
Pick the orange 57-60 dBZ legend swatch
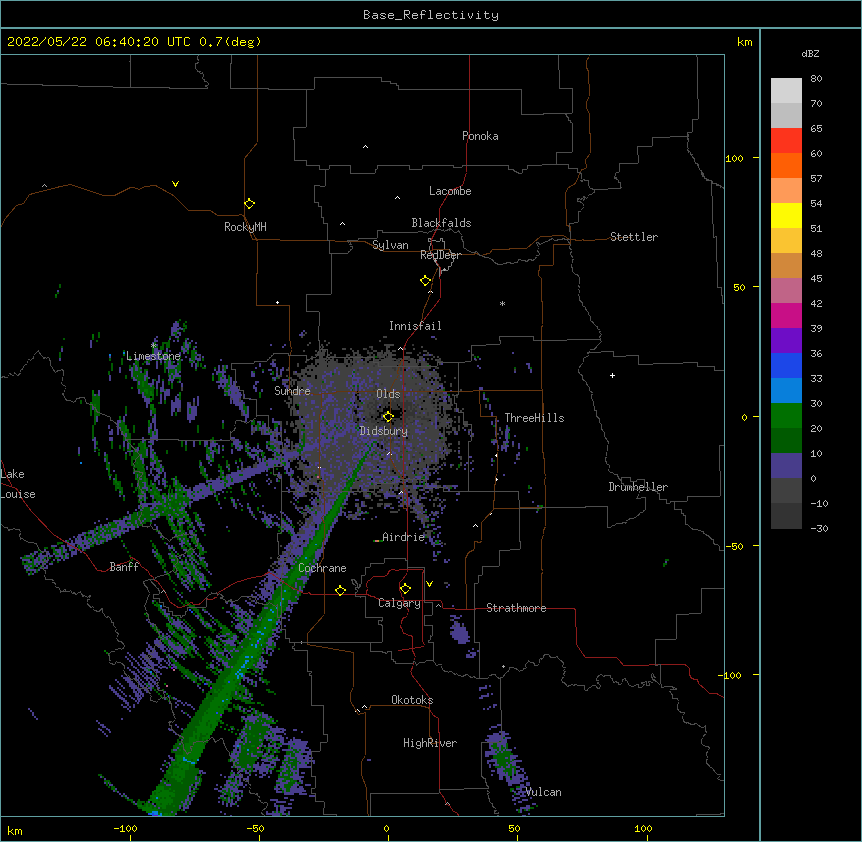(786, 165)
